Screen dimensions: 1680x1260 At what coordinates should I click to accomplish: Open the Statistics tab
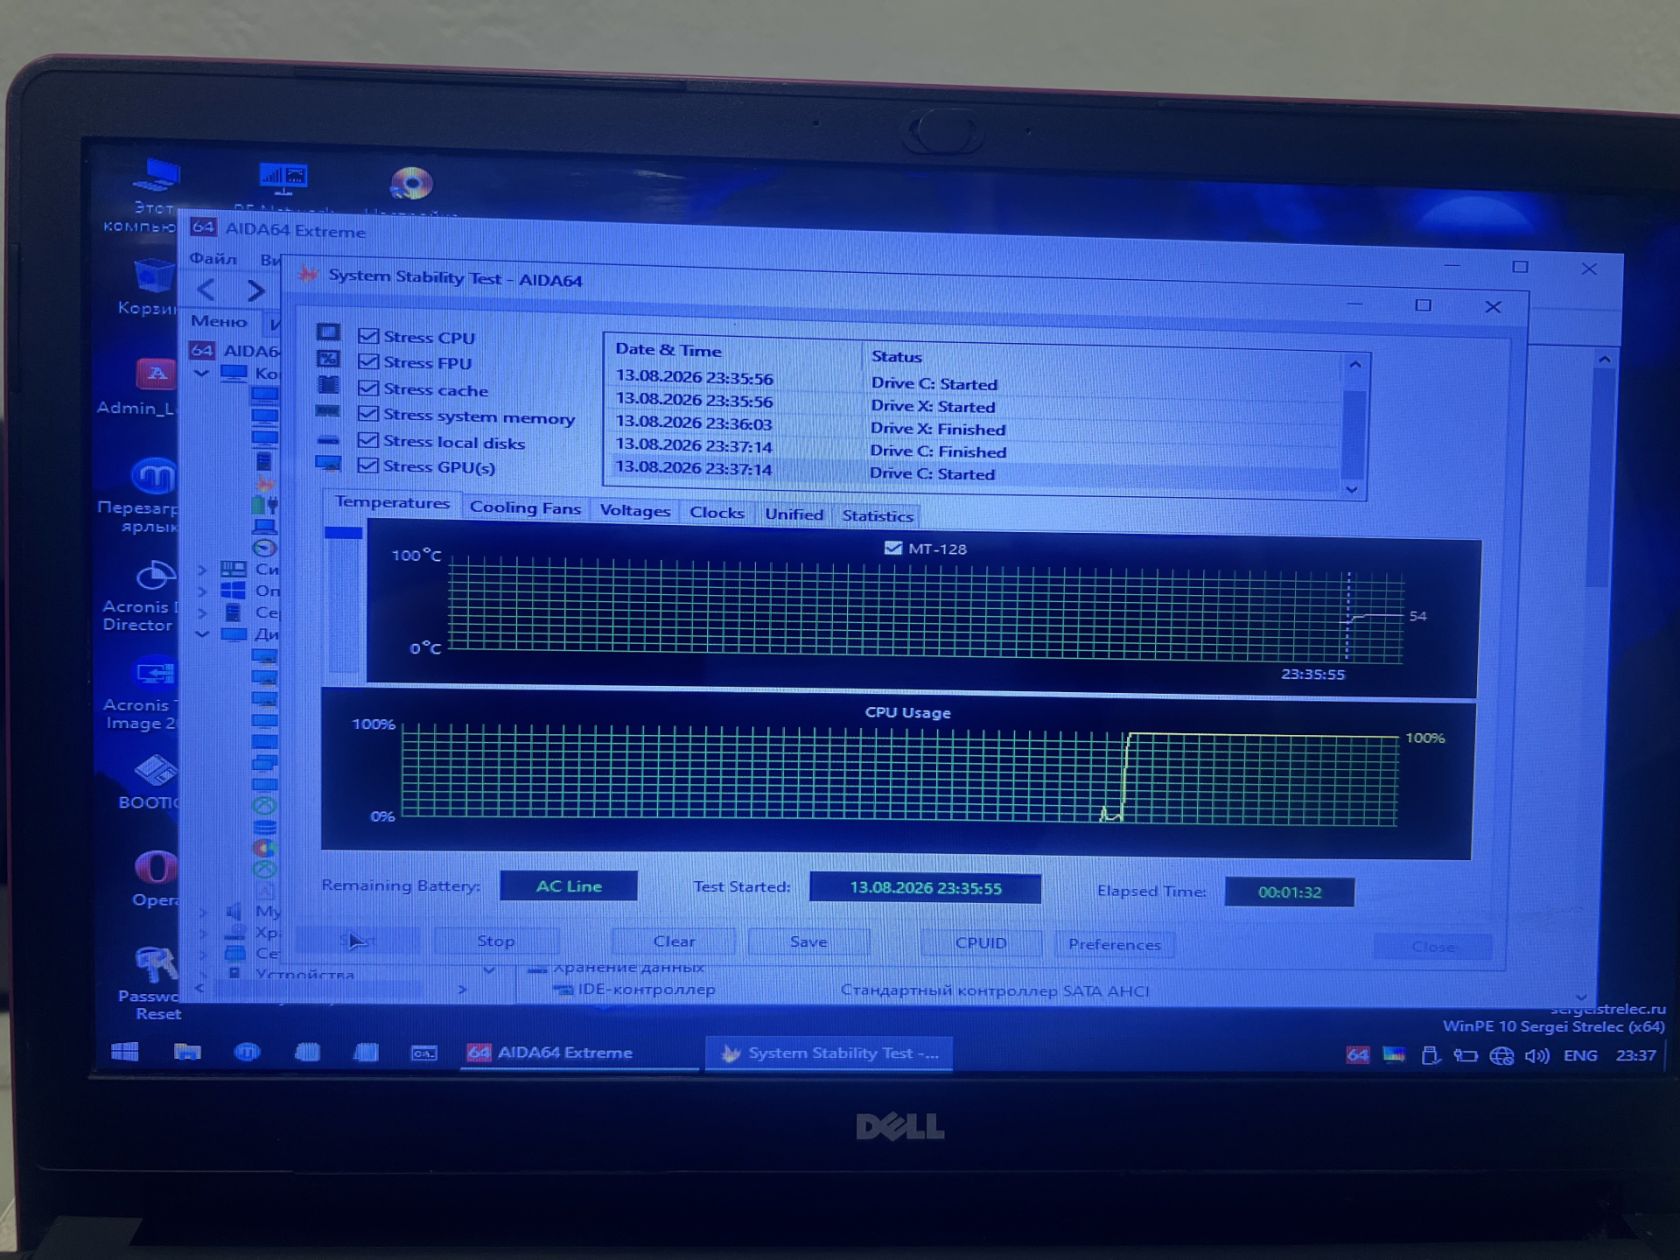point(877,516)
